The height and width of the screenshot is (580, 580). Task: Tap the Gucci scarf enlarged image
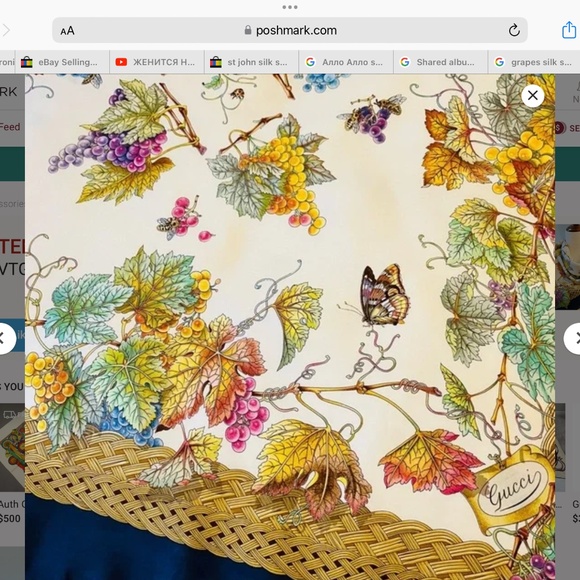[290, 327]
